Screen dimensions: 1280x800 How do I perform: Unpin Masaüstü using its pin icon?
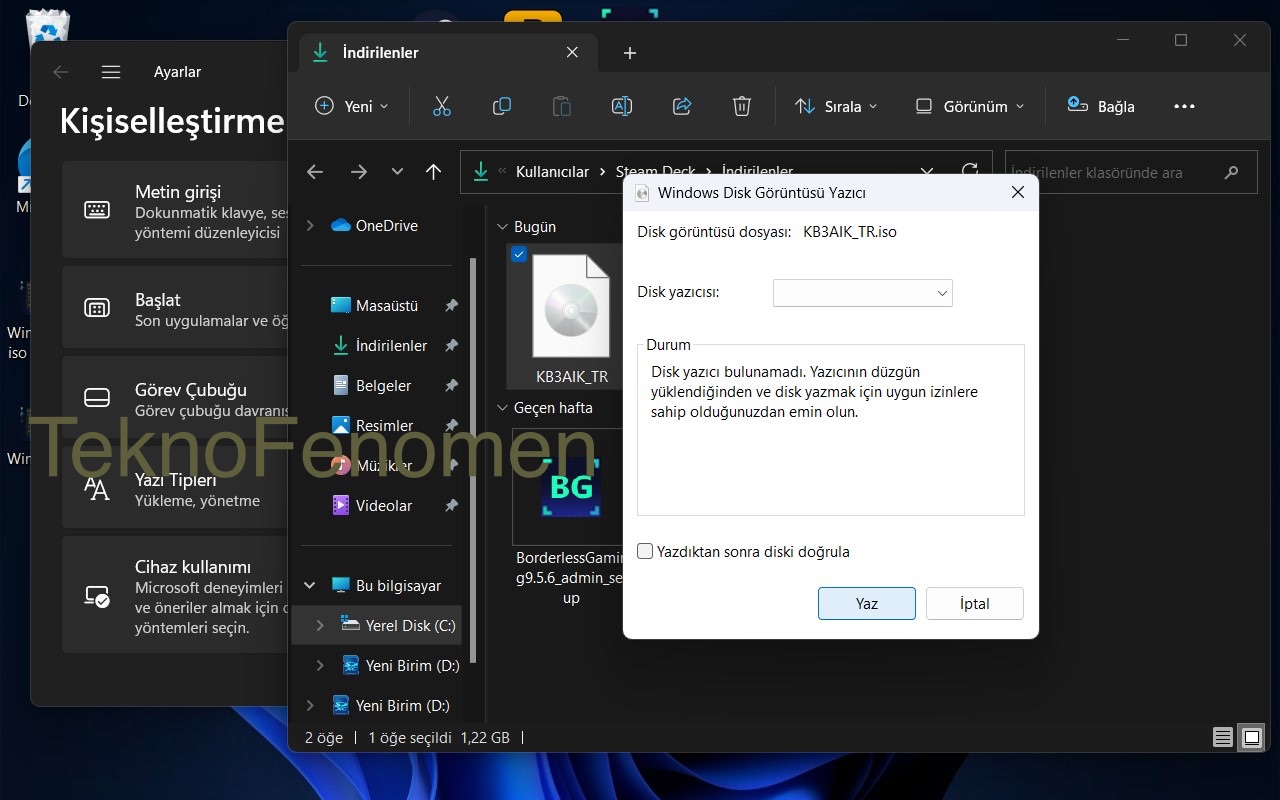[x=451, y=306]
